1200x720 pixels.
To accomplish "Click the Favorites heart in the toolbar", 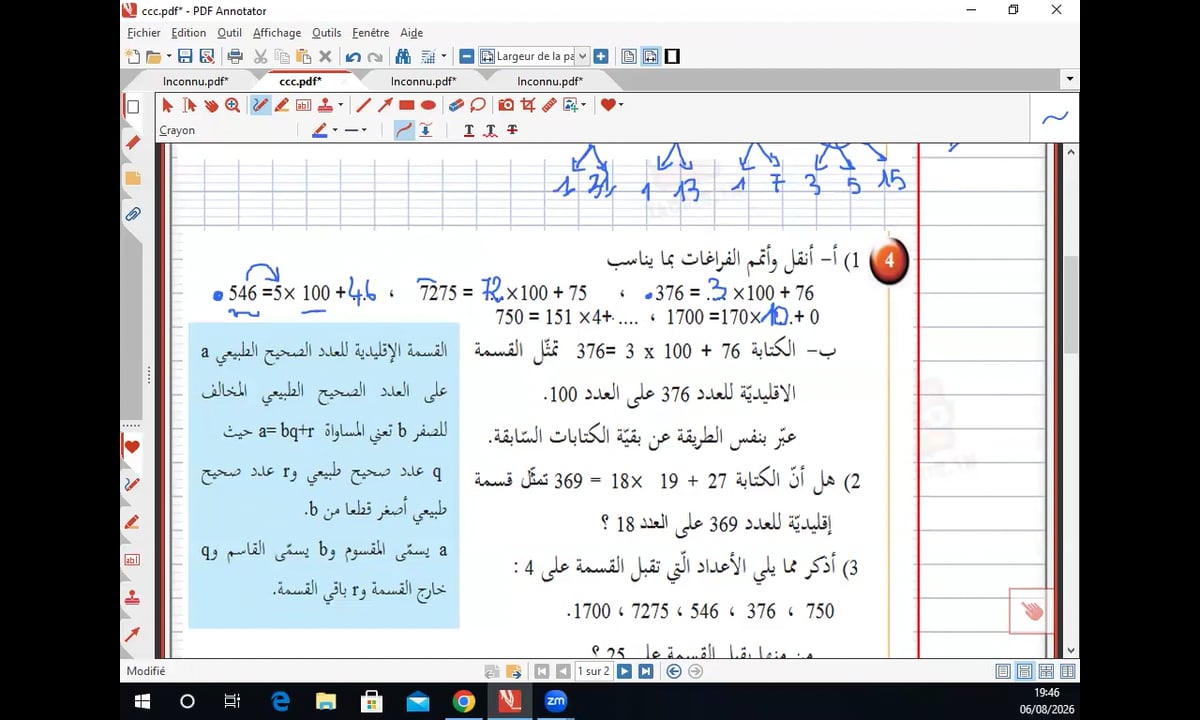I will [607, 105].
